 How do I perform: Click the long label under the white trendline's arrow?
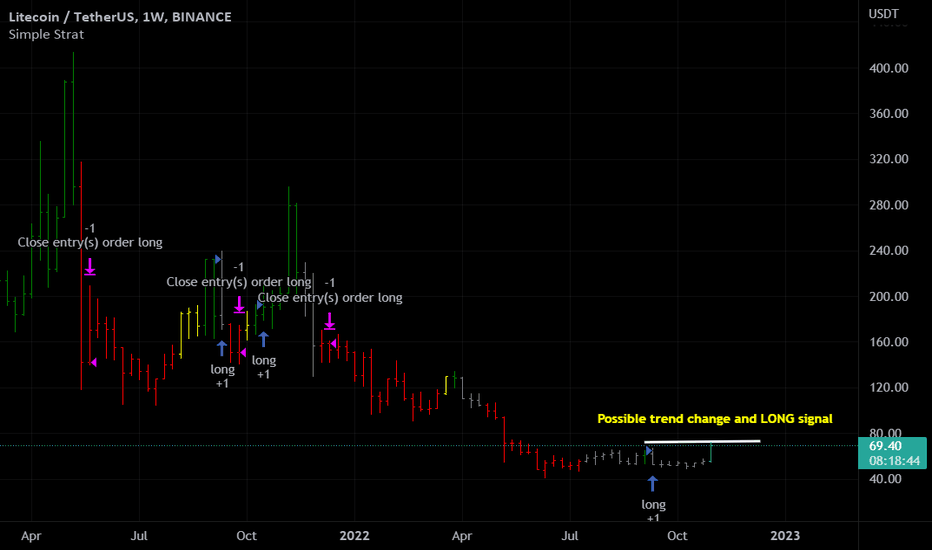pyautogui.click(x=653, y=505)
